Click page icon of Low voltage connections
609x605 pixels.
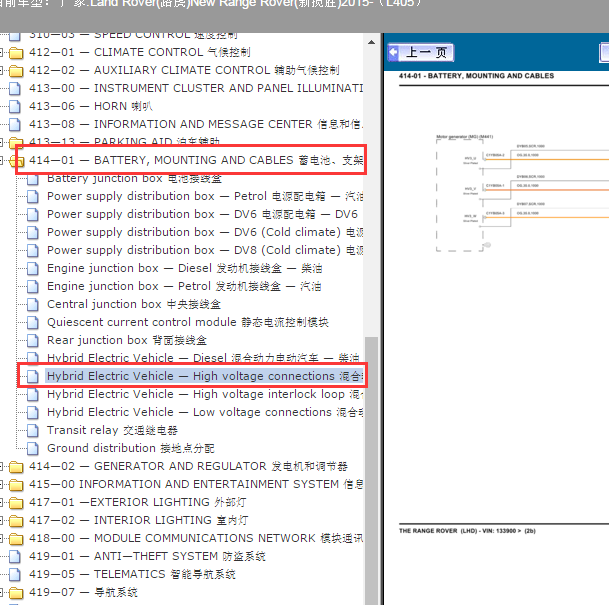coord(33,412)
